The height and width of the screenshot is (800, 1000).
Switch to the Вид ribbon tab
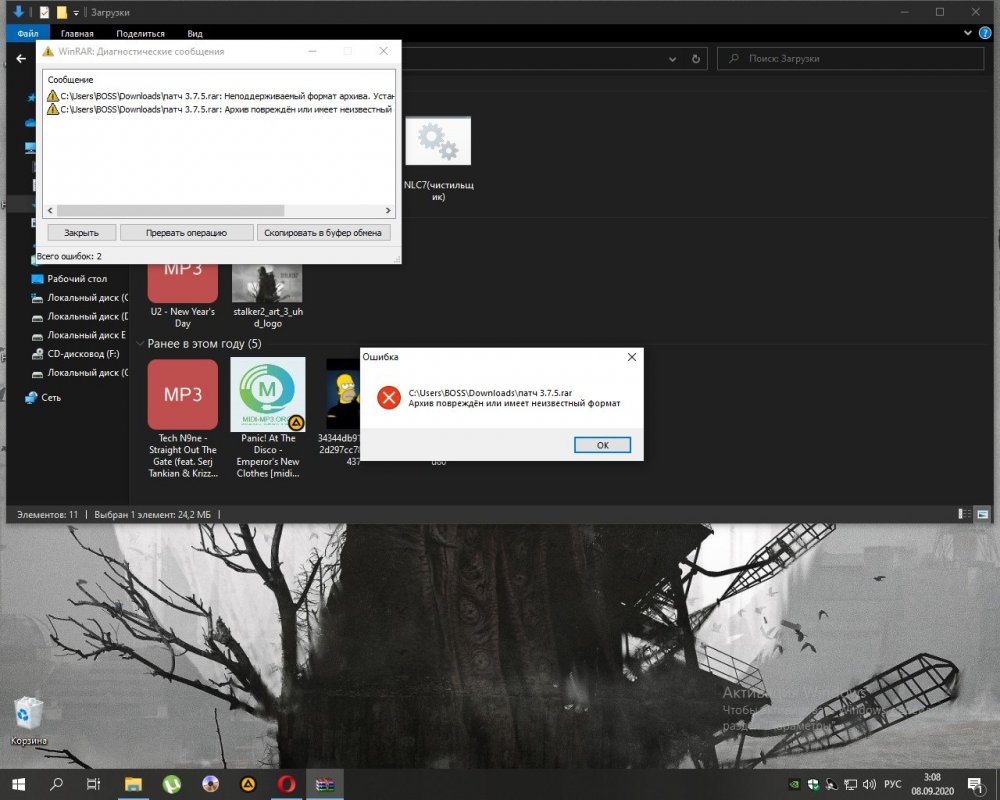(195, 33)
